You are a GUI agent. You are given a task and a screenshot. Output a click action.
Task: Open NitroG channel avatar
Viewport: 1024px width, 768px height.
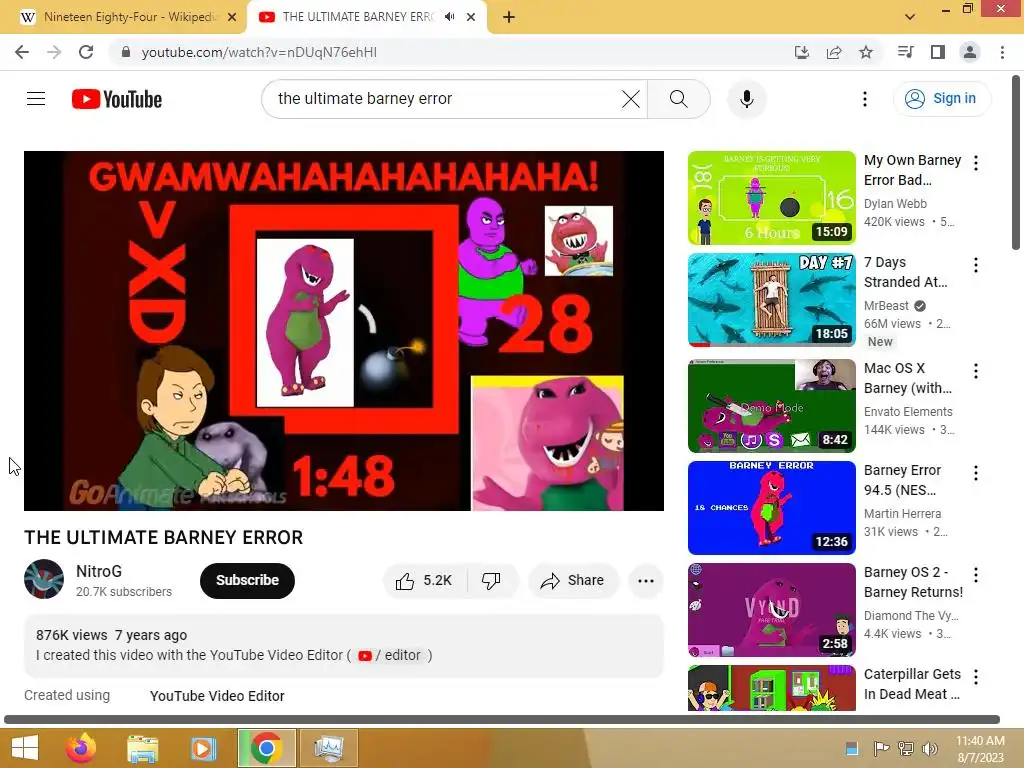click(x=44, y=579)
